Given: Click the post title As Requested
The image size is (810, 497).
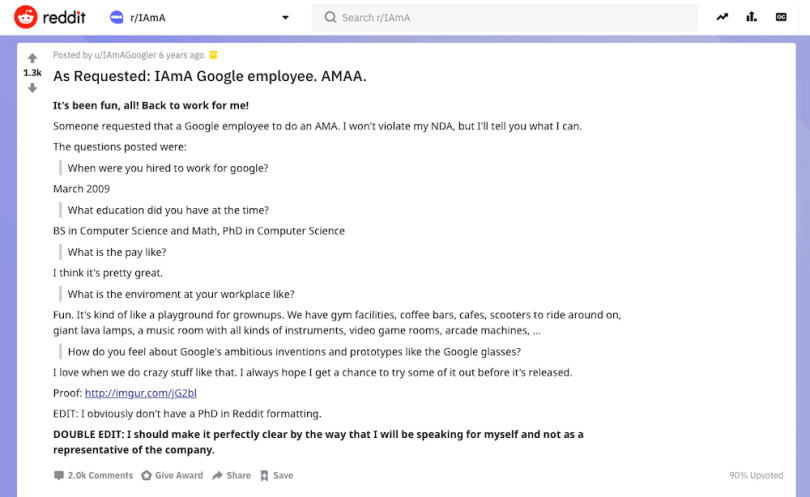Looking at the screenshot, I should [210, 76].
